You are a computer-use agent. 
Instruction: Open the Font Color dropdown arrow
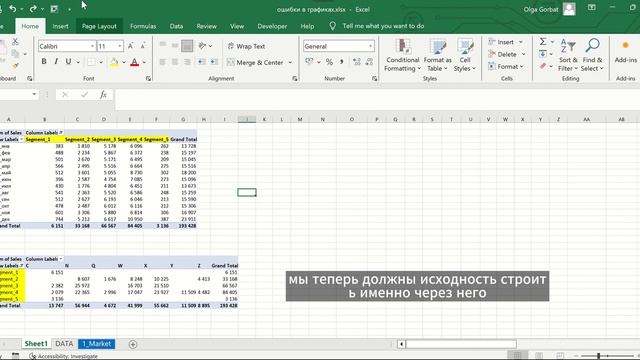tap(144, 62)
